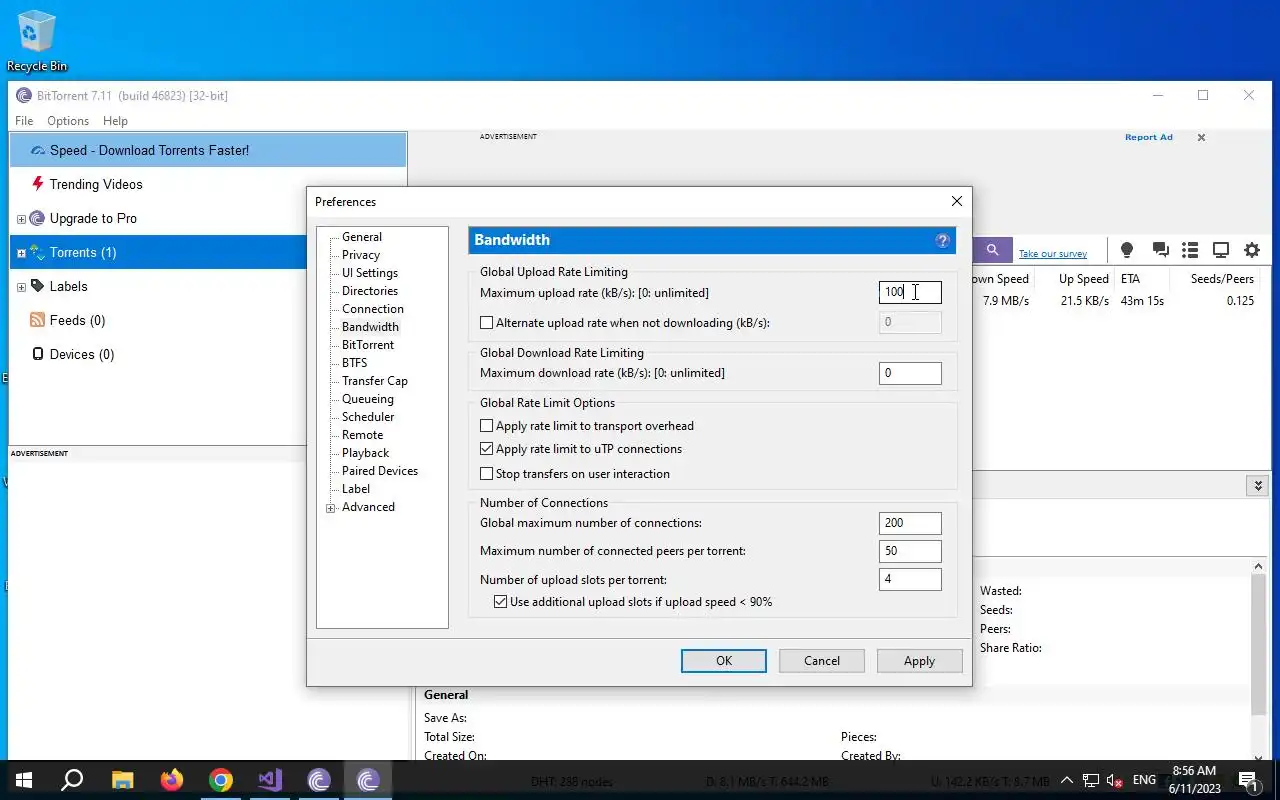1280x800 pixels.
Task: Click the list view icon in toolbar
Action: 1190,250
